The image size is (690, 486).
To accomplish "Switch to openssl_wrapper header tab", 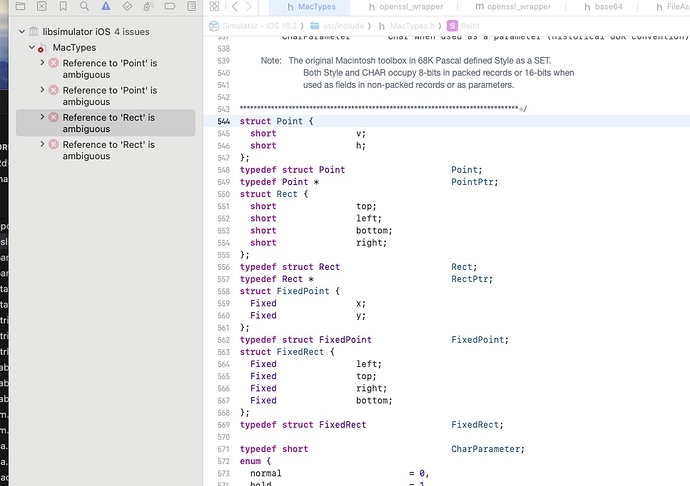I will pyautogui.click(x=406, y=7).
